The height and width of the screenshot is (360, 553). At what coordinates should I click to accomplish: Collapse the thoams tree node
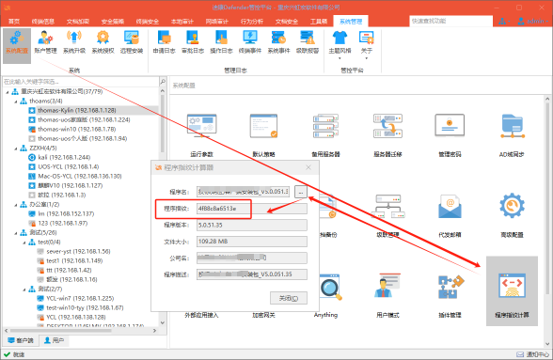point(16,102)
